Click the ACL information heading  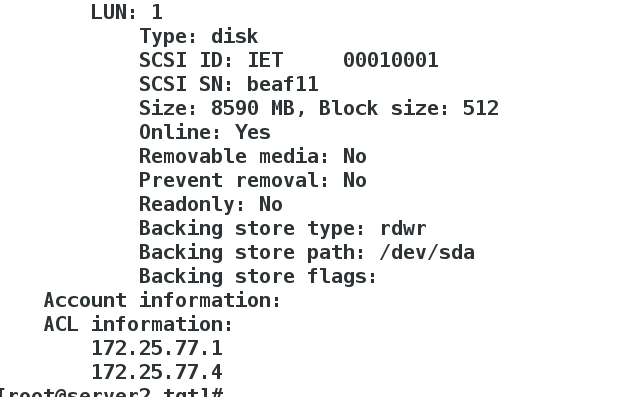(x=138, y=325)
